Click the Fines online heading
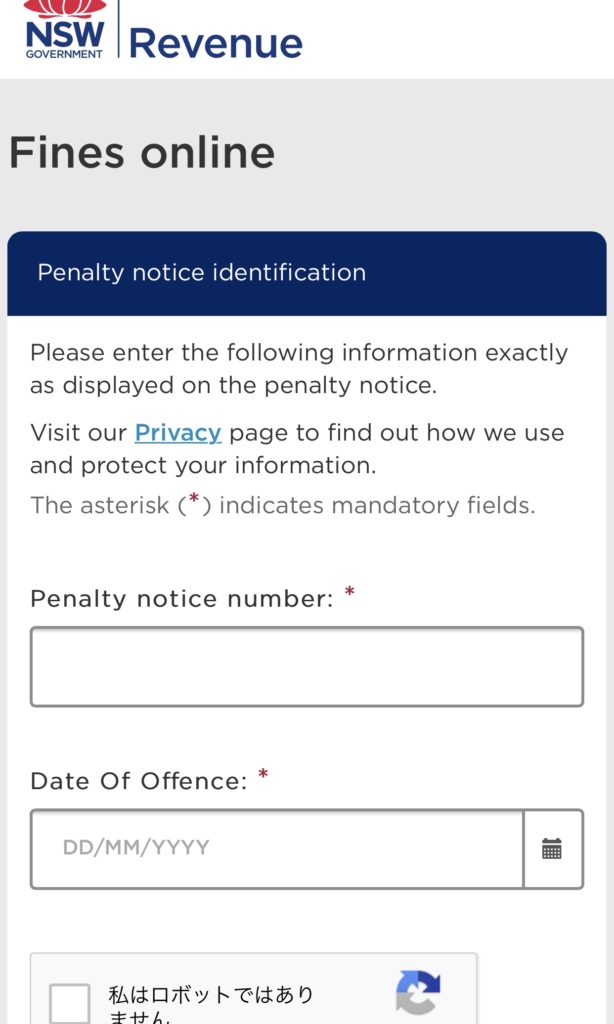 pos(142,152)
